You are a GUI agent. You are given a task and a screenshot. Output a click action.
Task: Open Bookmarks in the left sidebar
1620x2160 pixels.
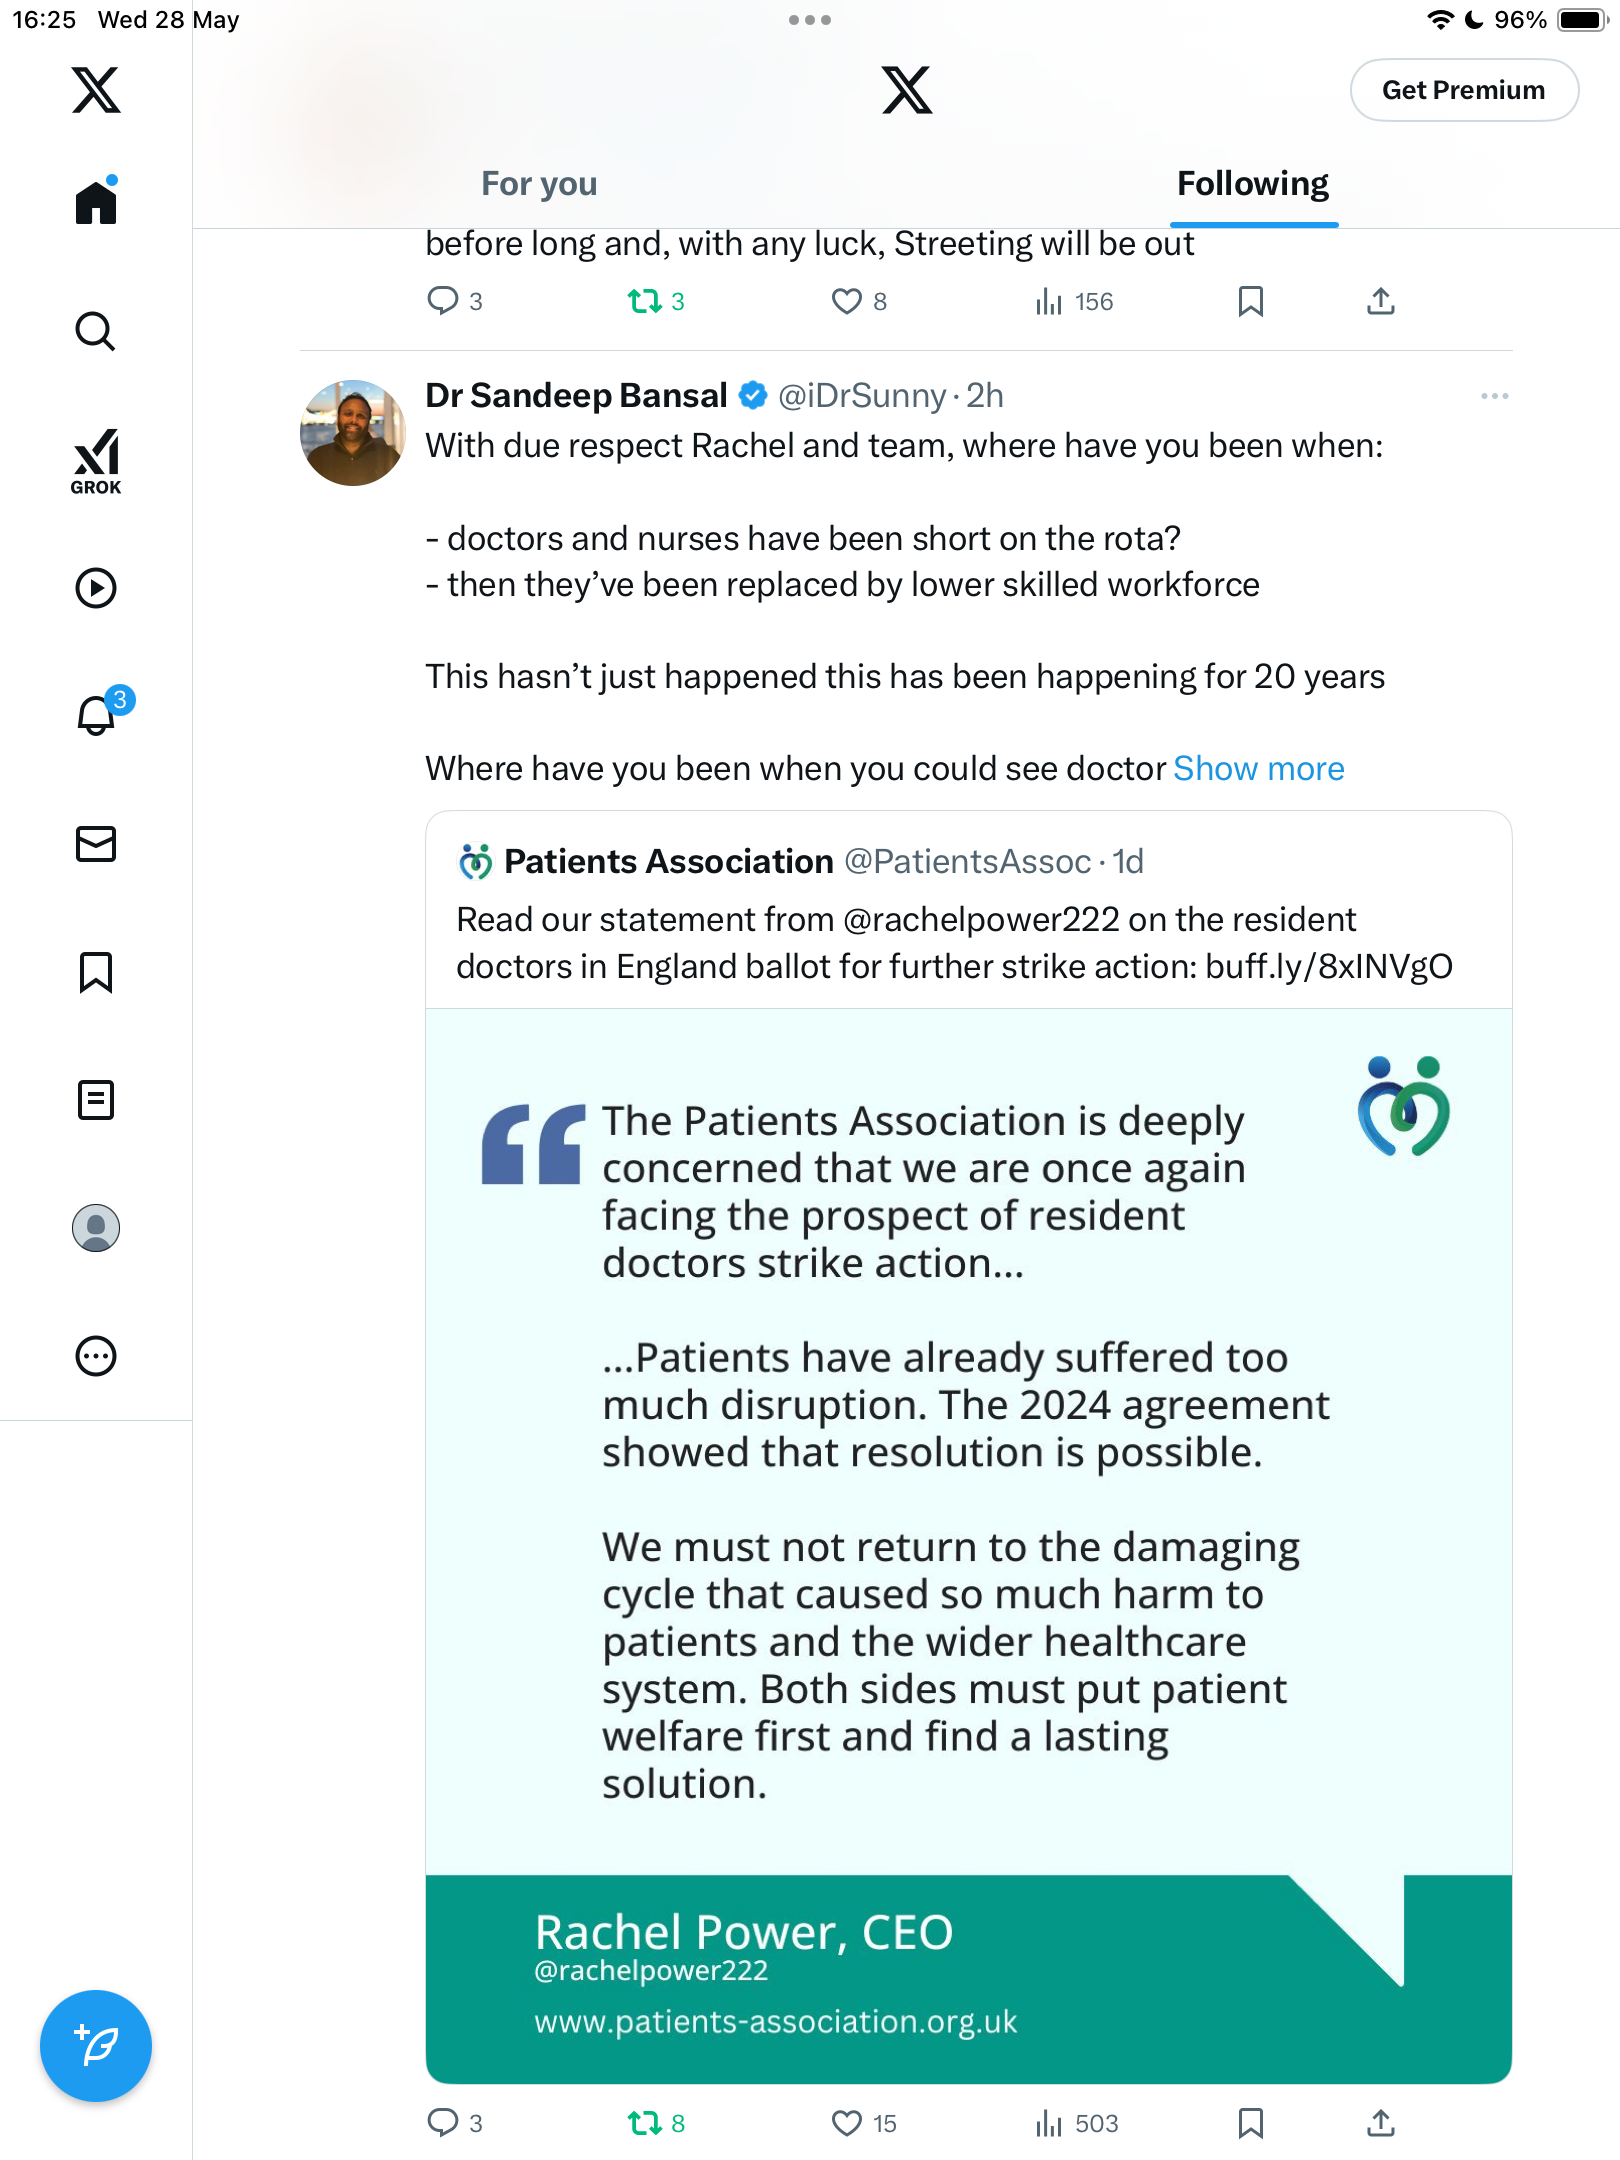[96, 972]
